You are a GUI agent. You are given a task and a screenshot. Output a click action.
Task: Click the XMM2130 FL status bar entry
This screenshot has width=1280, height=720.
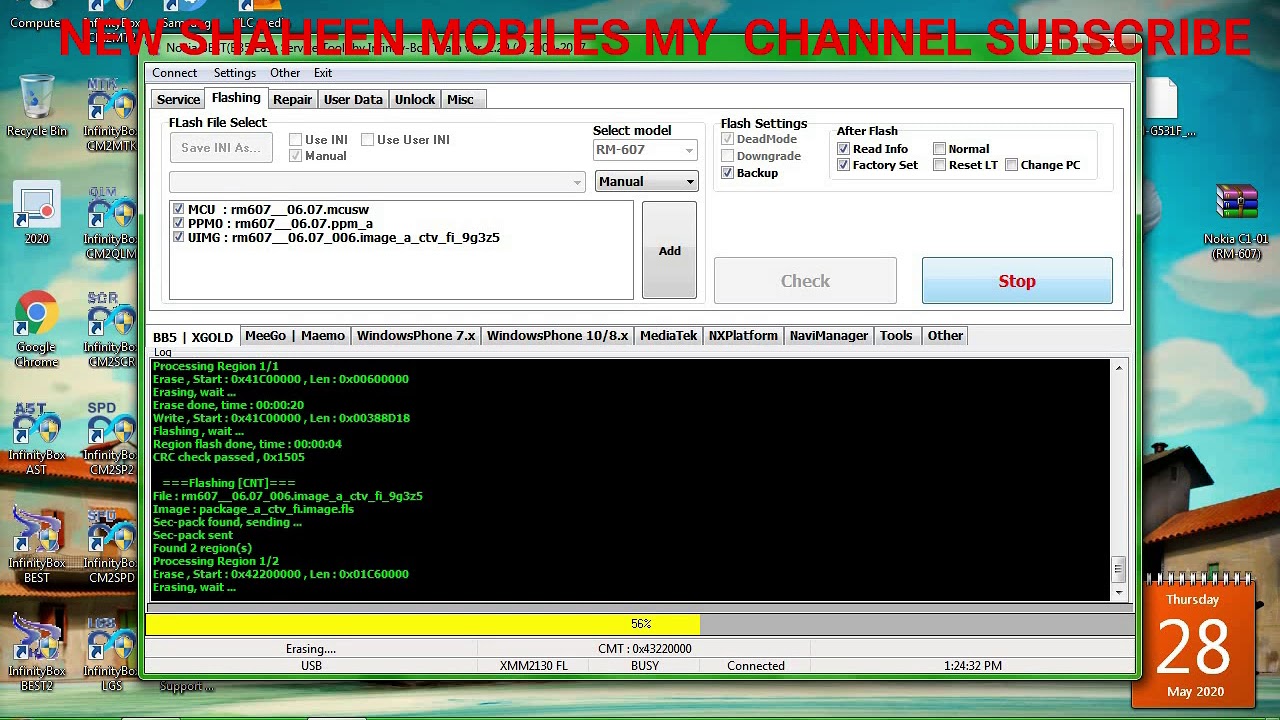coord(533,666)
